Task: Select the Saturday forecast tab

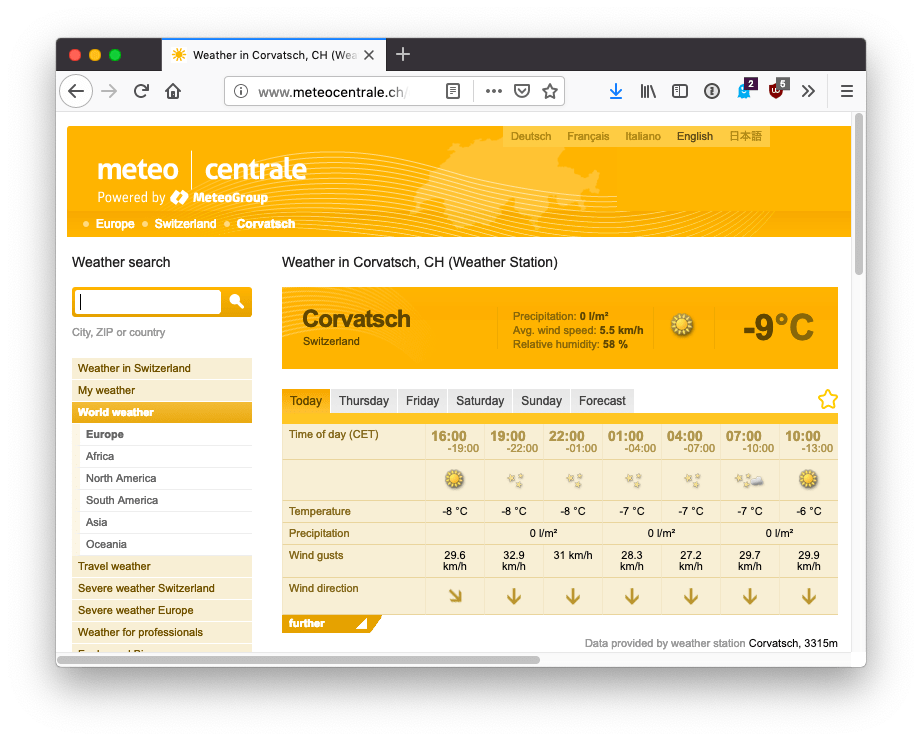Action: pos(480,401)
